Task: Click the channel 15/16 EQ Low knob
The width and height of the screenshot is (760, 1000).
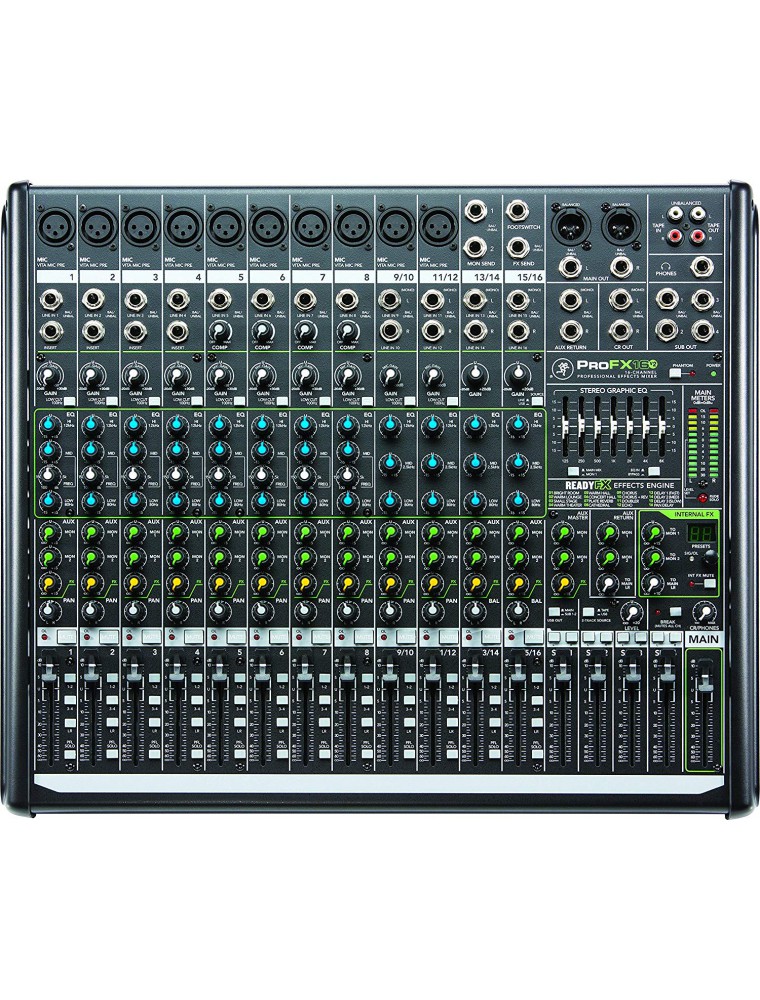Action: tap(516, 499)
